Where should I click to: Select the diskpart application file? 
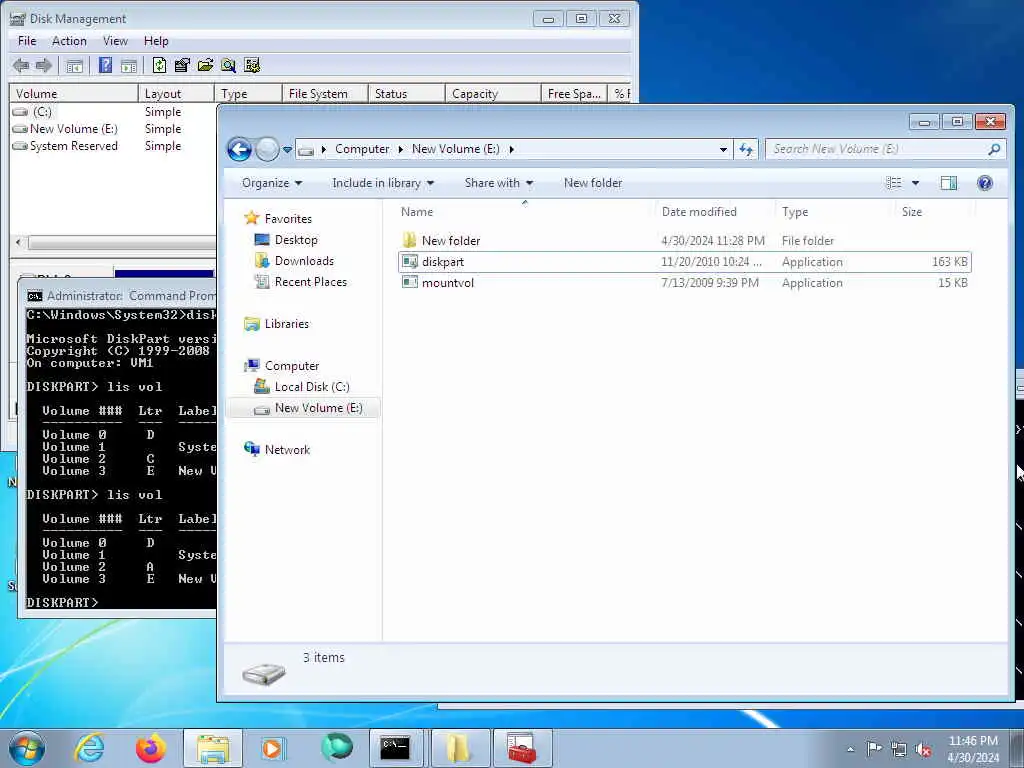tap(684, 262)
